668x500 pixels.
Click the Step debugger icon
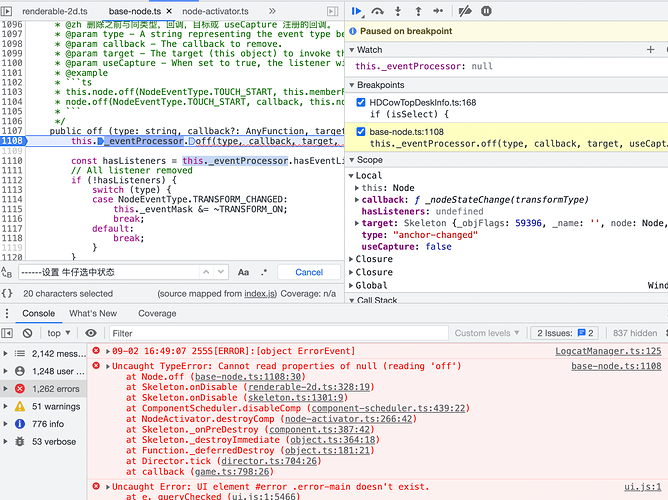pos(438,11)
